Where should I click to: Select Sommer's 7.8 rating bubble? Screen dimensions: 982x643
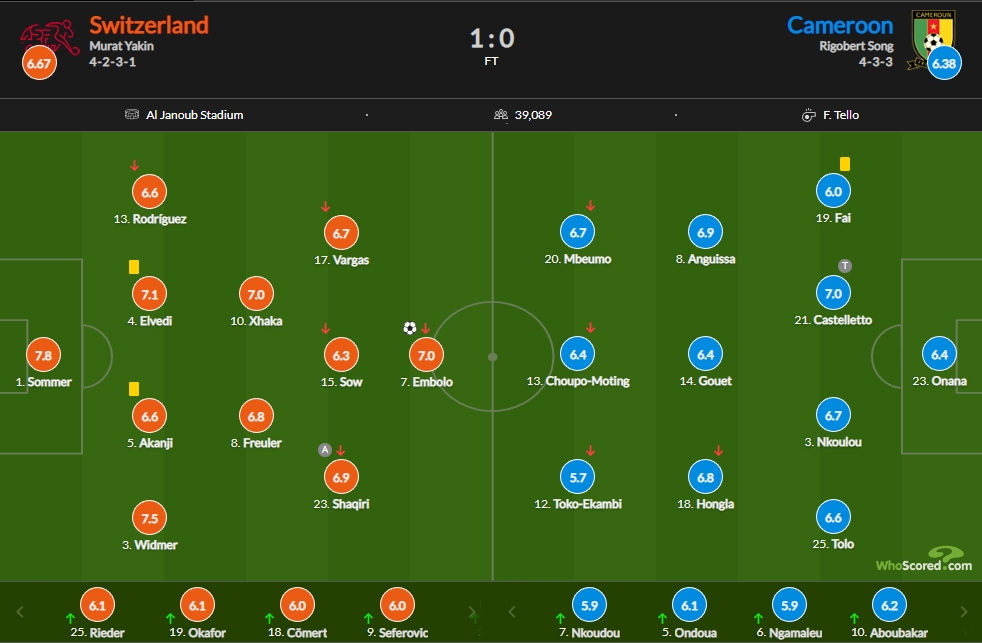click(43, 355)
